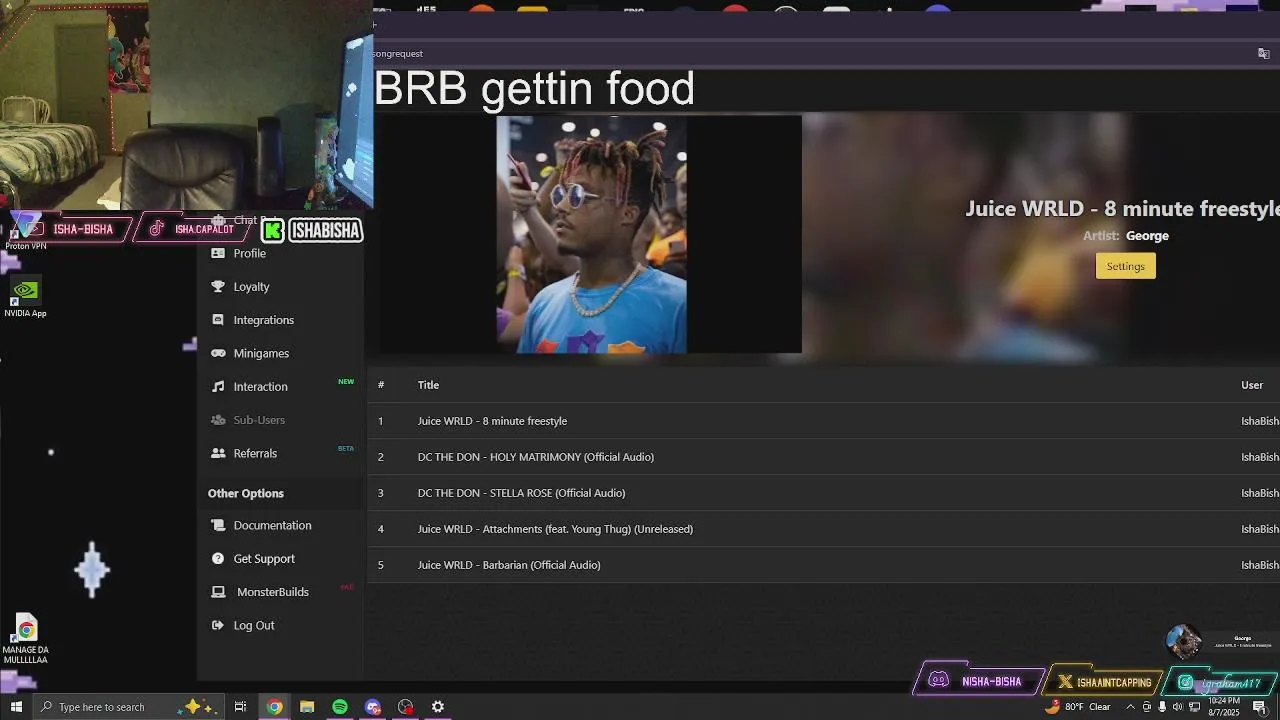Click the translate icon at top right

pos(1263,53)
